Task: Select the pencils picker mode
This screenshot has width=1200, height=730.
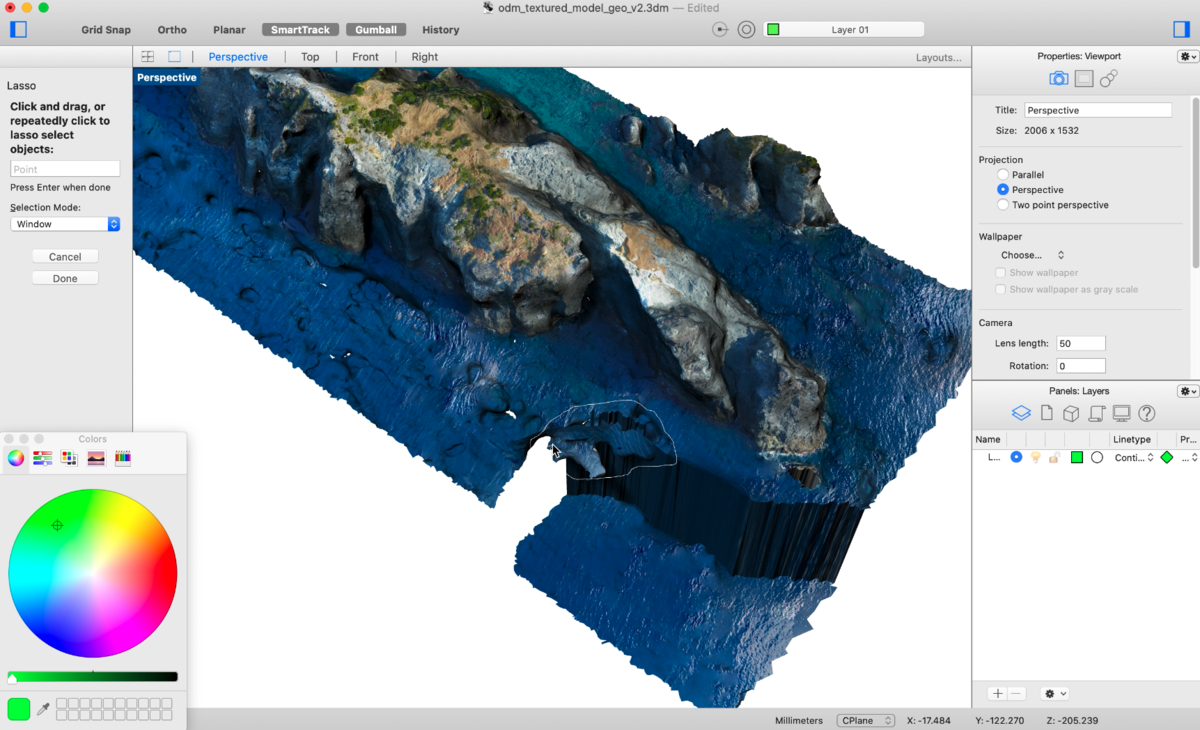Action: tap(123, 458)
